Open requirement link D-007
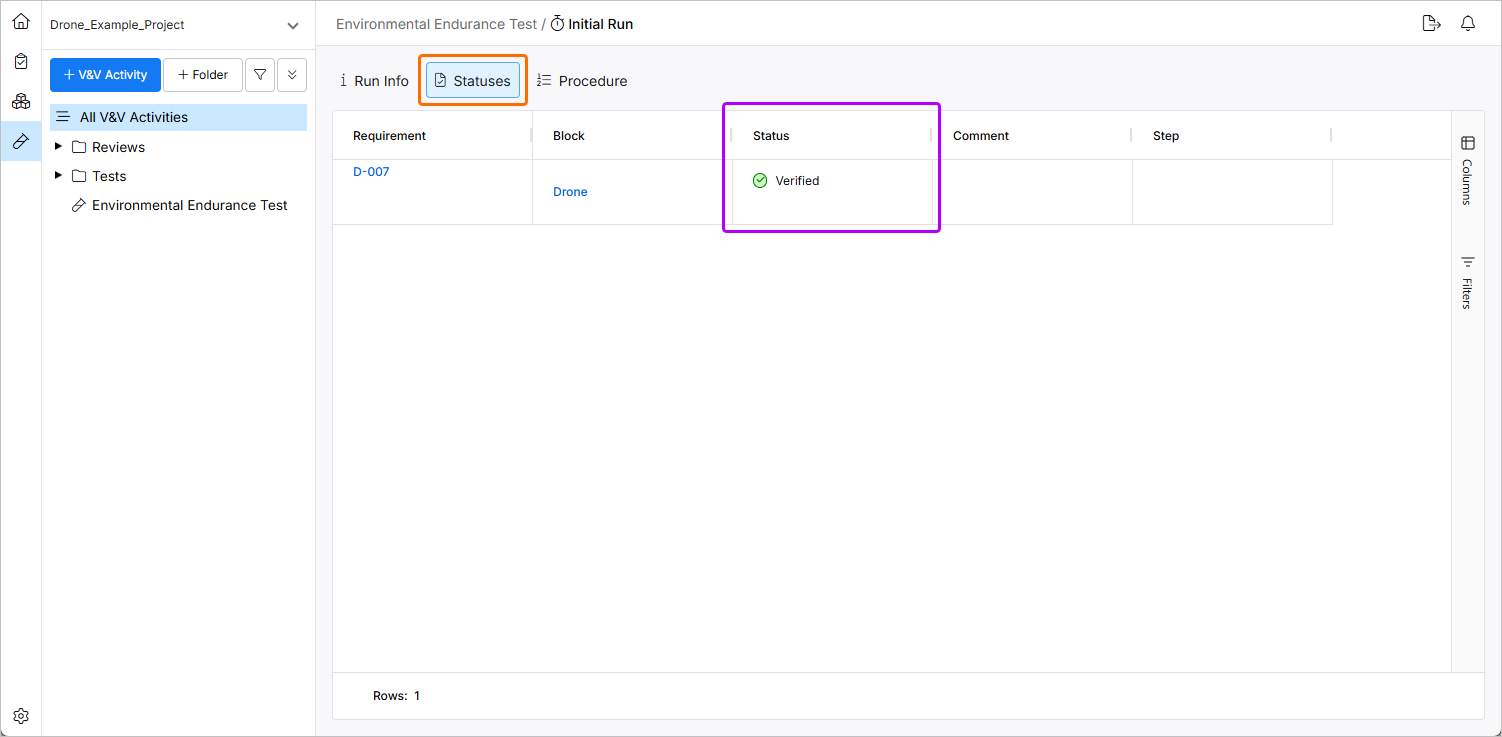 371,172
